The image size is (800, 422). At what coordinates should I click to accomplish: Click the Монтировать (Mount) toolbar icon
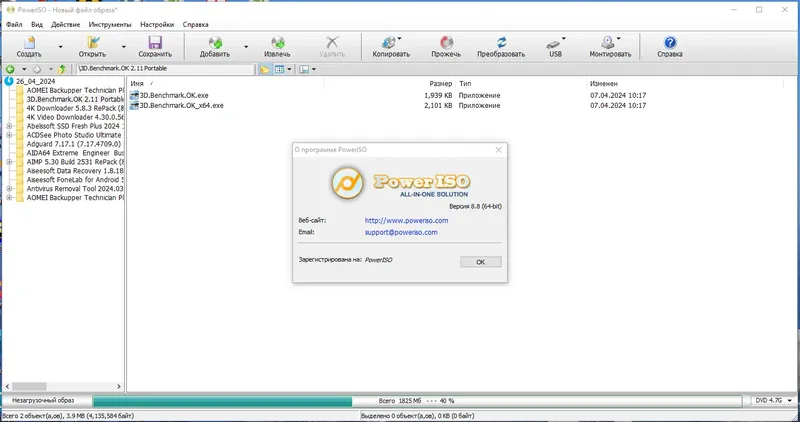[x=607, y=43]
